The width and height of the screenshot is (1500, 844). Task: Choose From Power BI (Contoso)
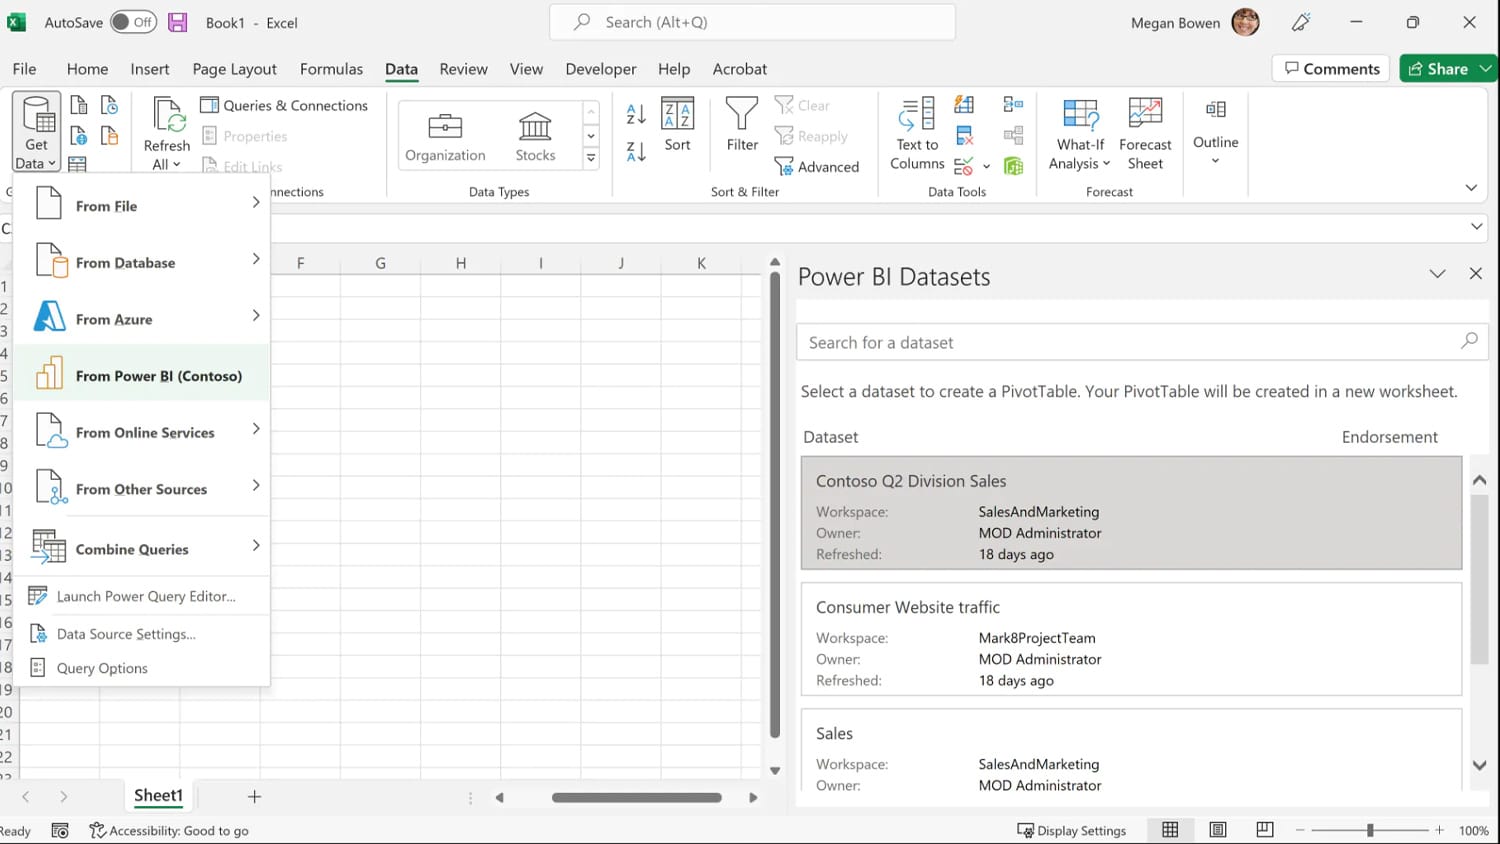tap(143, 375)
